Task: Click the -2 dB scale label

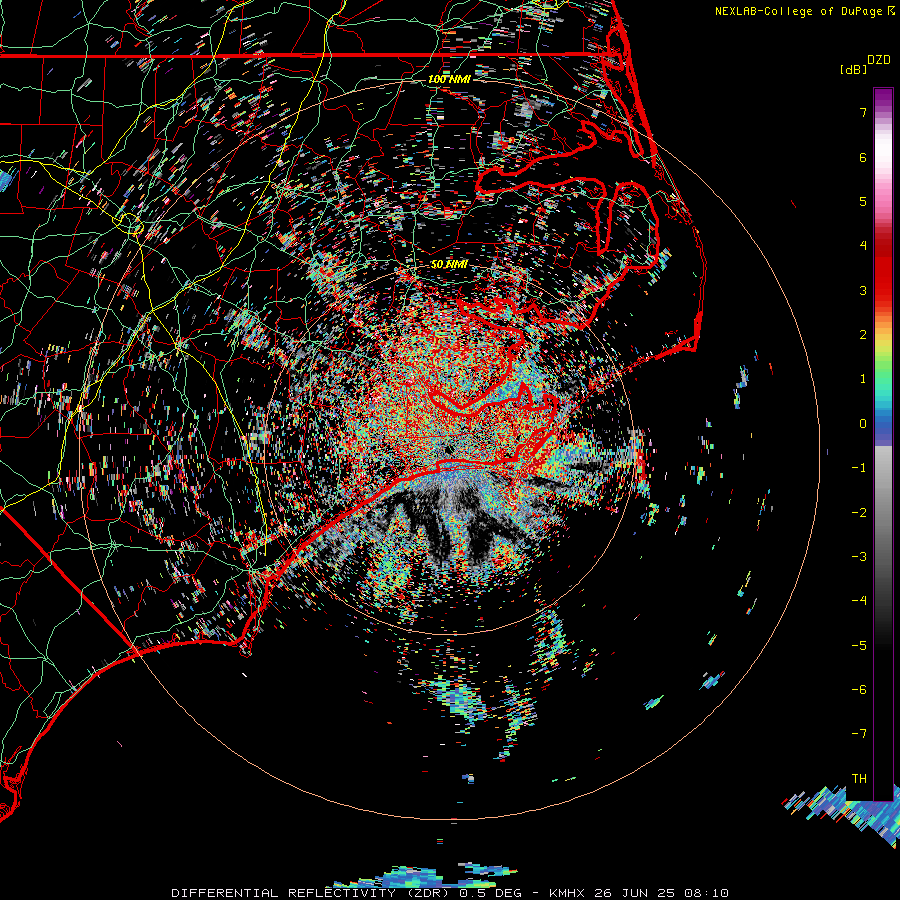Action: (x=859, y=513)
